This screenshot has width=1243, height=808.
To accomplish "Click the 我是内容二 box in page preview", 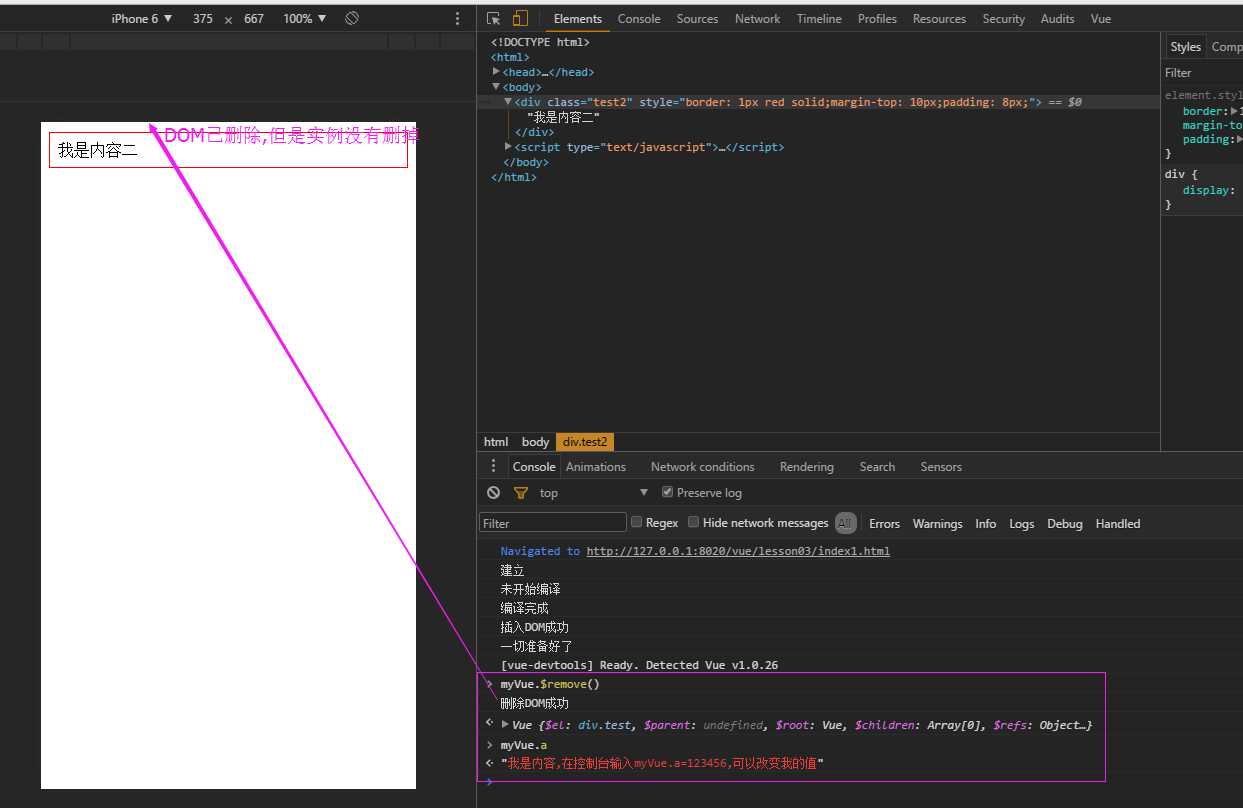I will pyautogui.click(x=228, y=150).
